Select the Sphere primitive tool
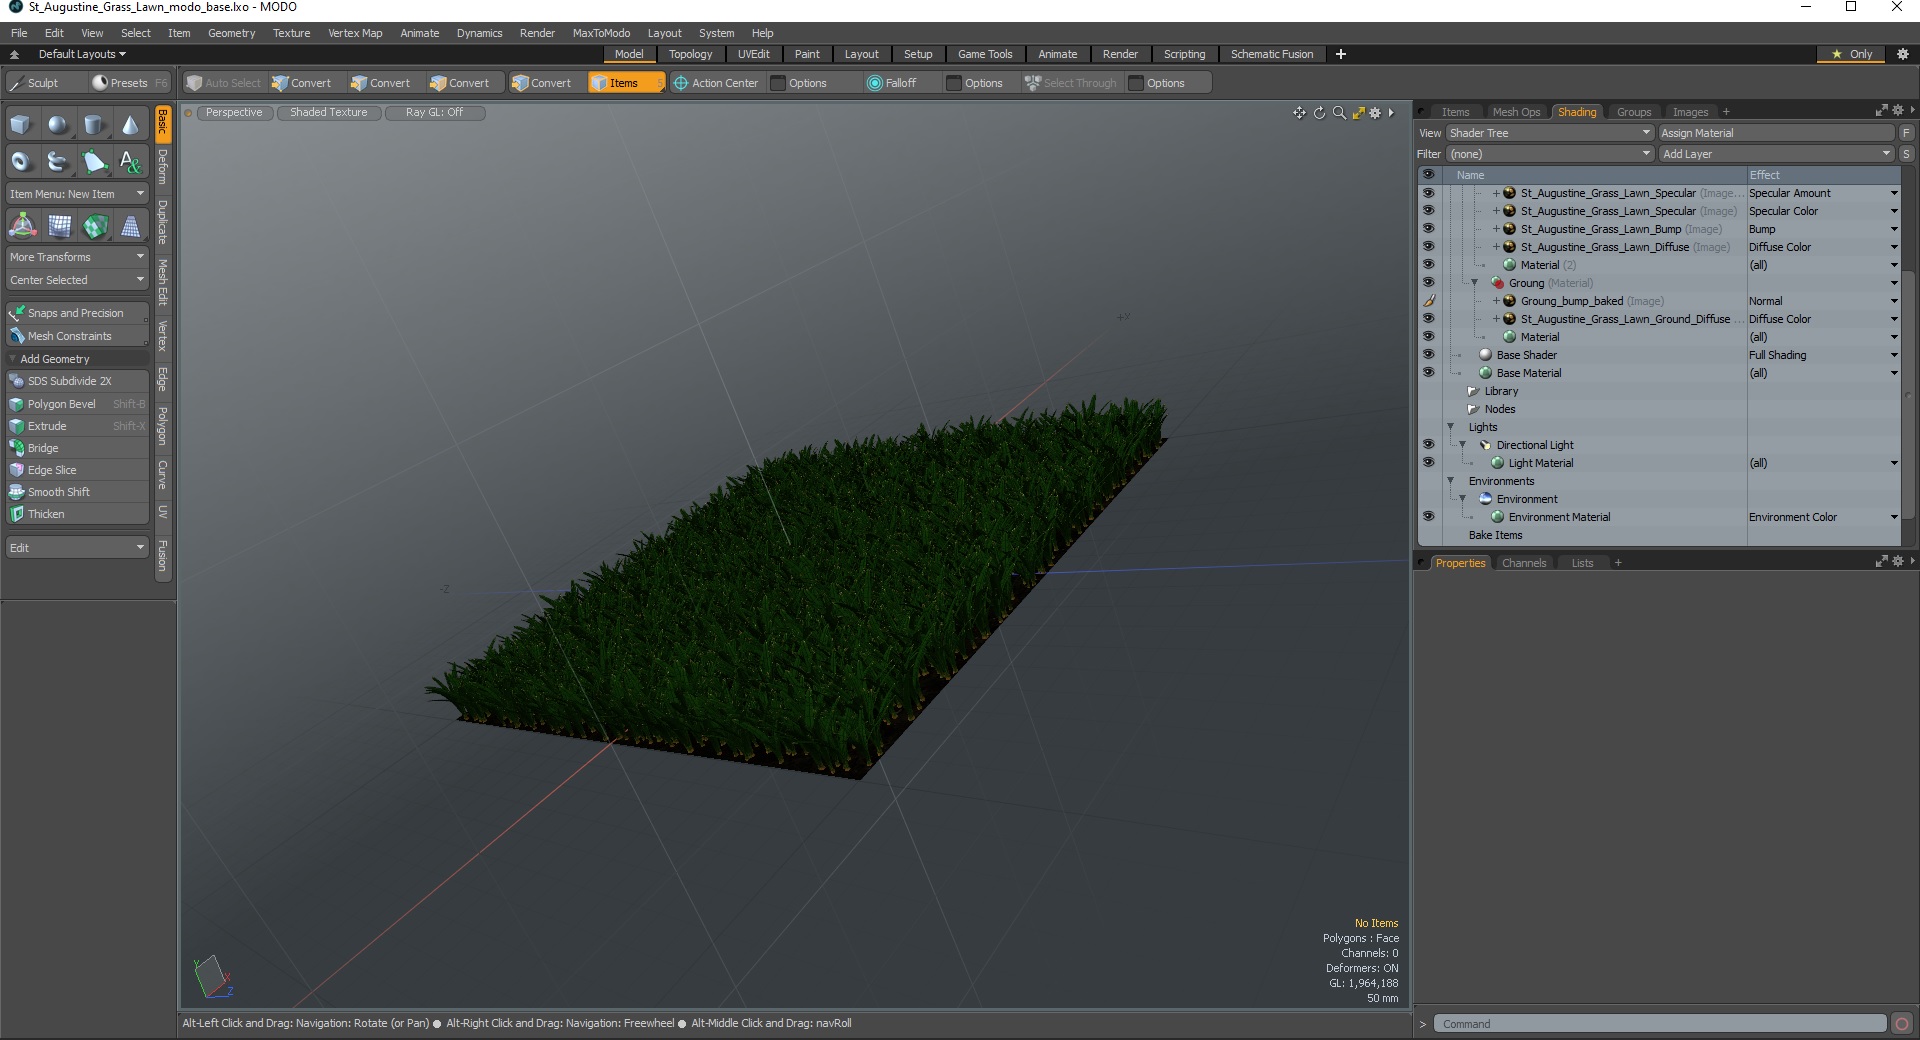This screenshot has width=1920, height=1040. point(58,125)
